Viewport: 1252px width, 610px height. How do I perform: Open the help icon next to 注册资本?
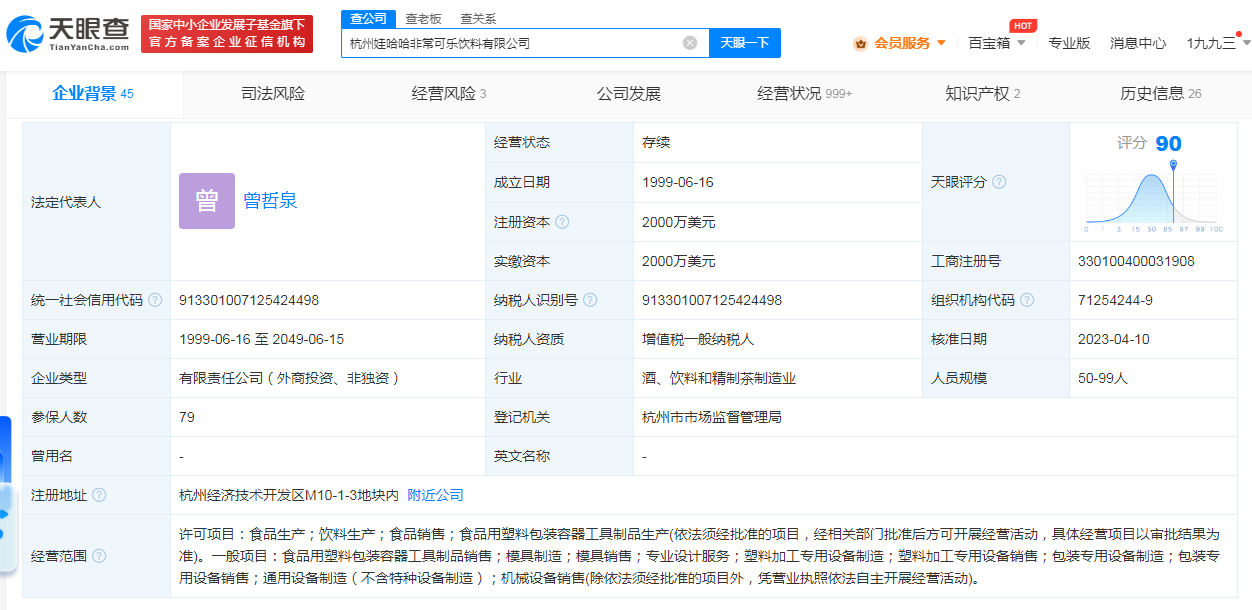pyautogui.click(x=562, y=222)
